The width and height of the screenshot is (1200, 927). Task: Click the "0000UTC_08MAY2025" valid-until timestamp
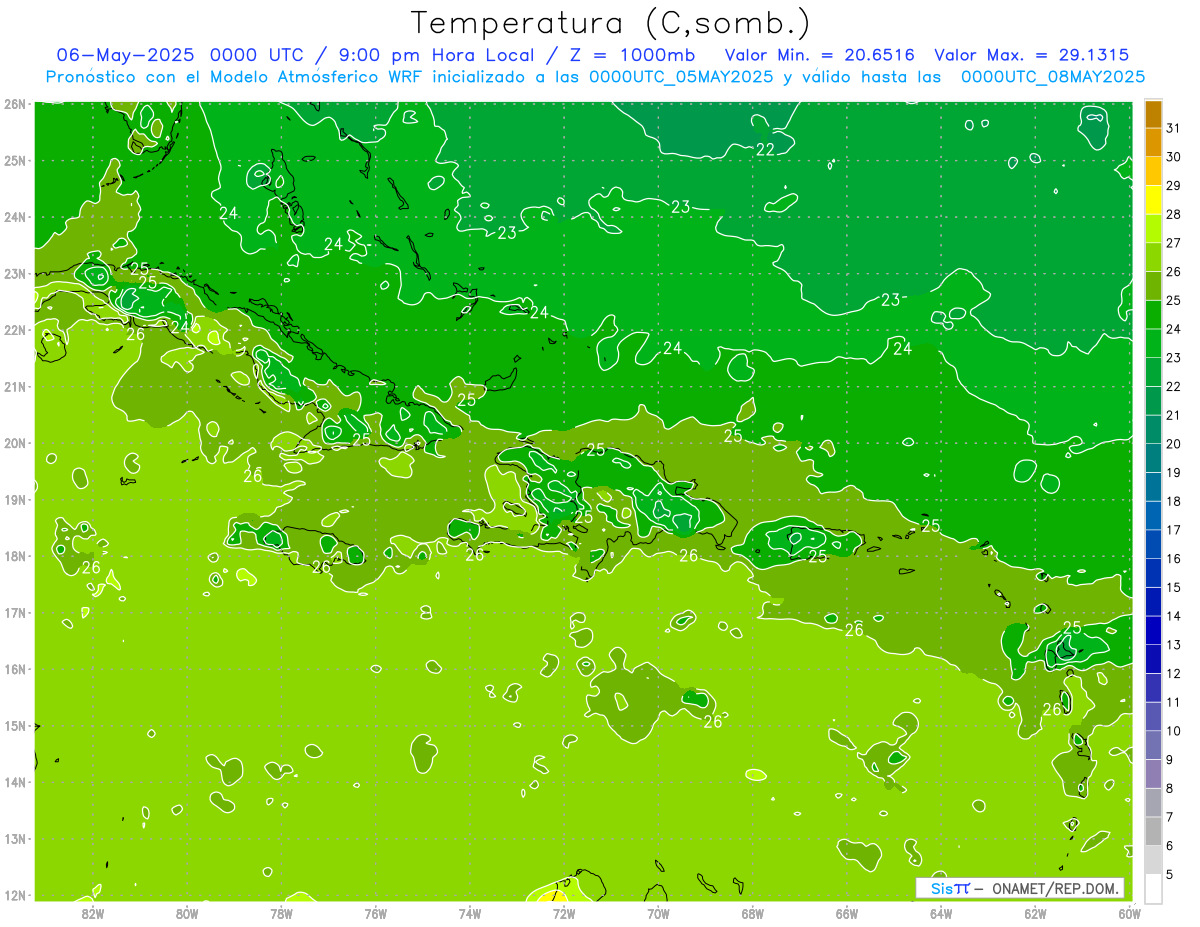click(1053, 76)
